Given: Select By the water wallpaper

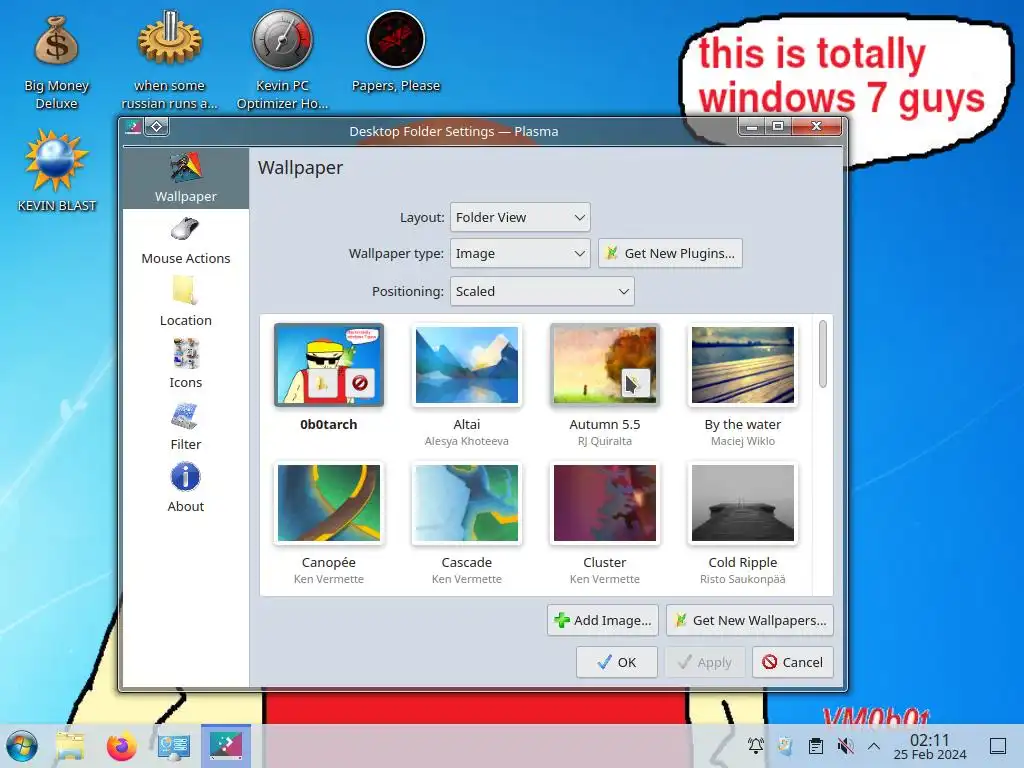Looking at the screenshot, I should pyautogui.click(x=743, y=364).
